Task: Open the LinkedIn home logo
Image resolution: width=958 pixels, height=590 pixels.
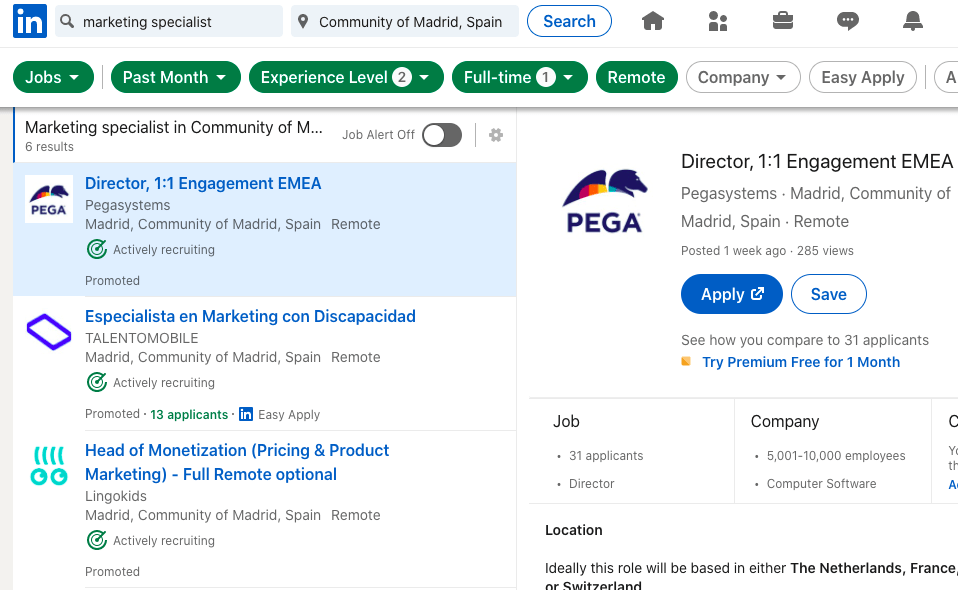Action: [x=30, y=21]
